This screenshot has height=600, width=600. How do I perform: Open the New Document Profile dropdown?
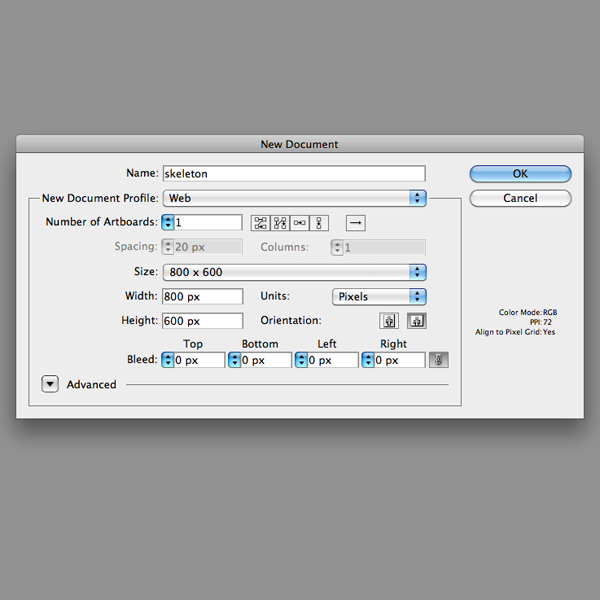(294, 198)
